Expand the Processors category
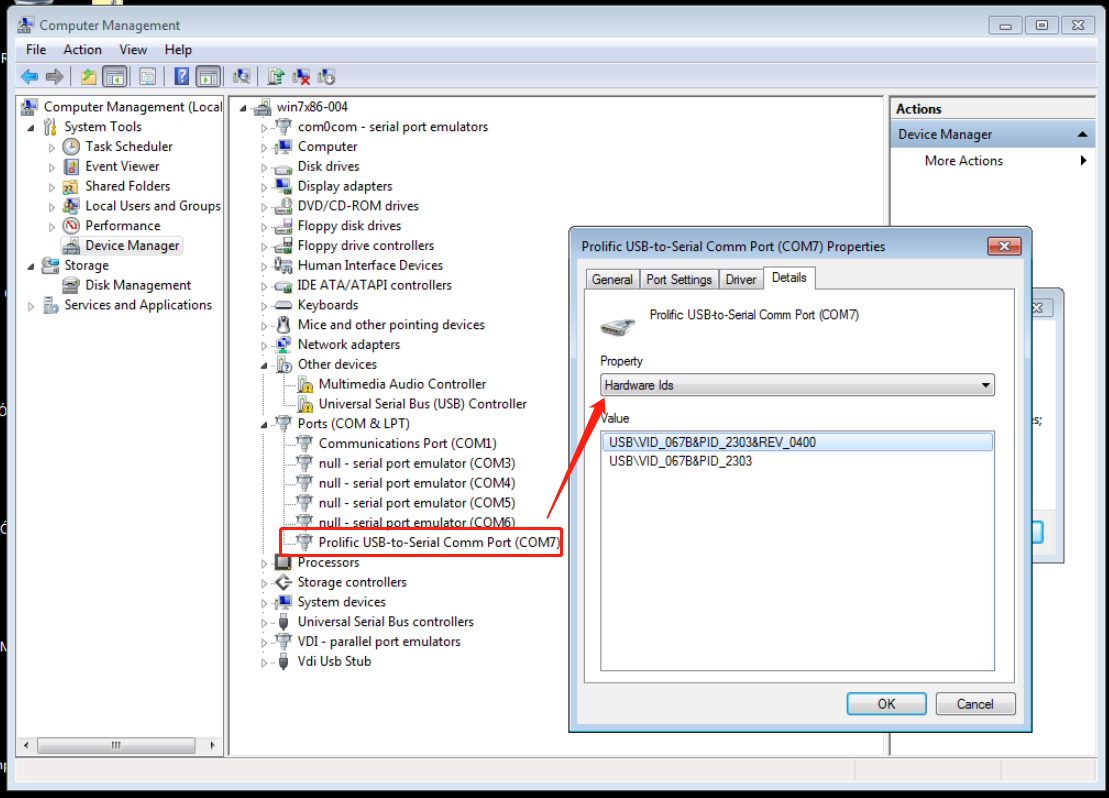 [264, 563]
